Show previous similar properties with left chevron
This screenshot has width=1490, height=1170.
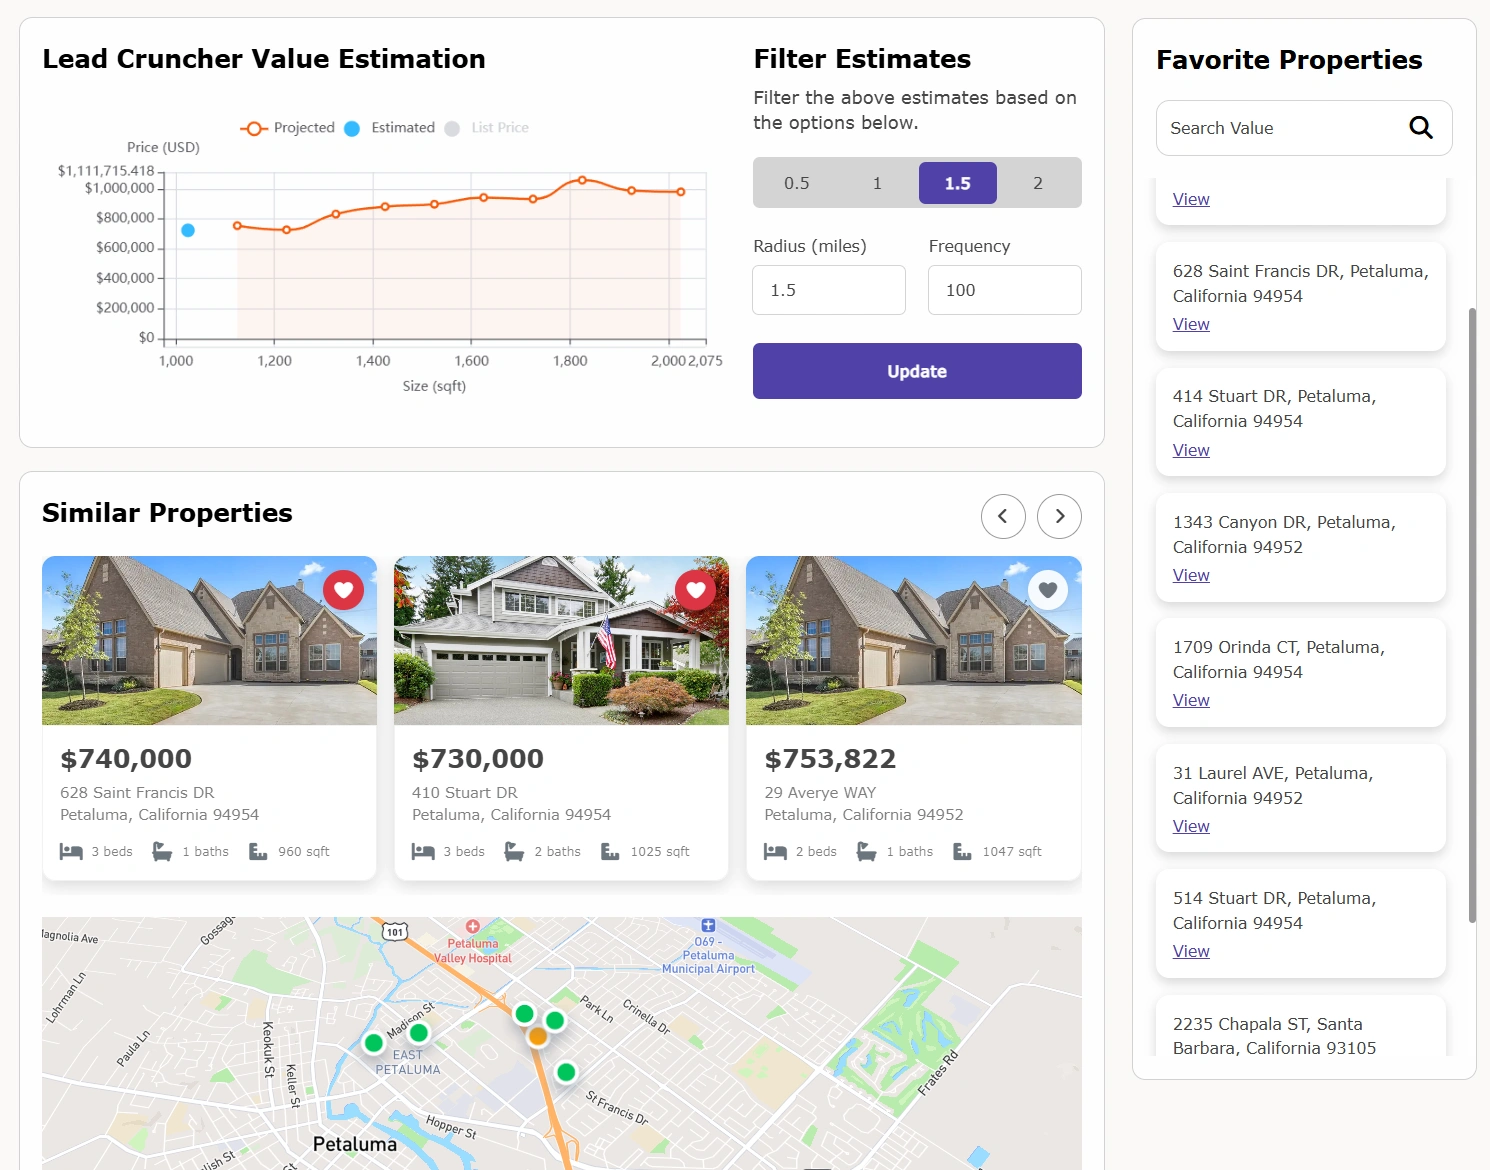click(x=1003, y=516)
